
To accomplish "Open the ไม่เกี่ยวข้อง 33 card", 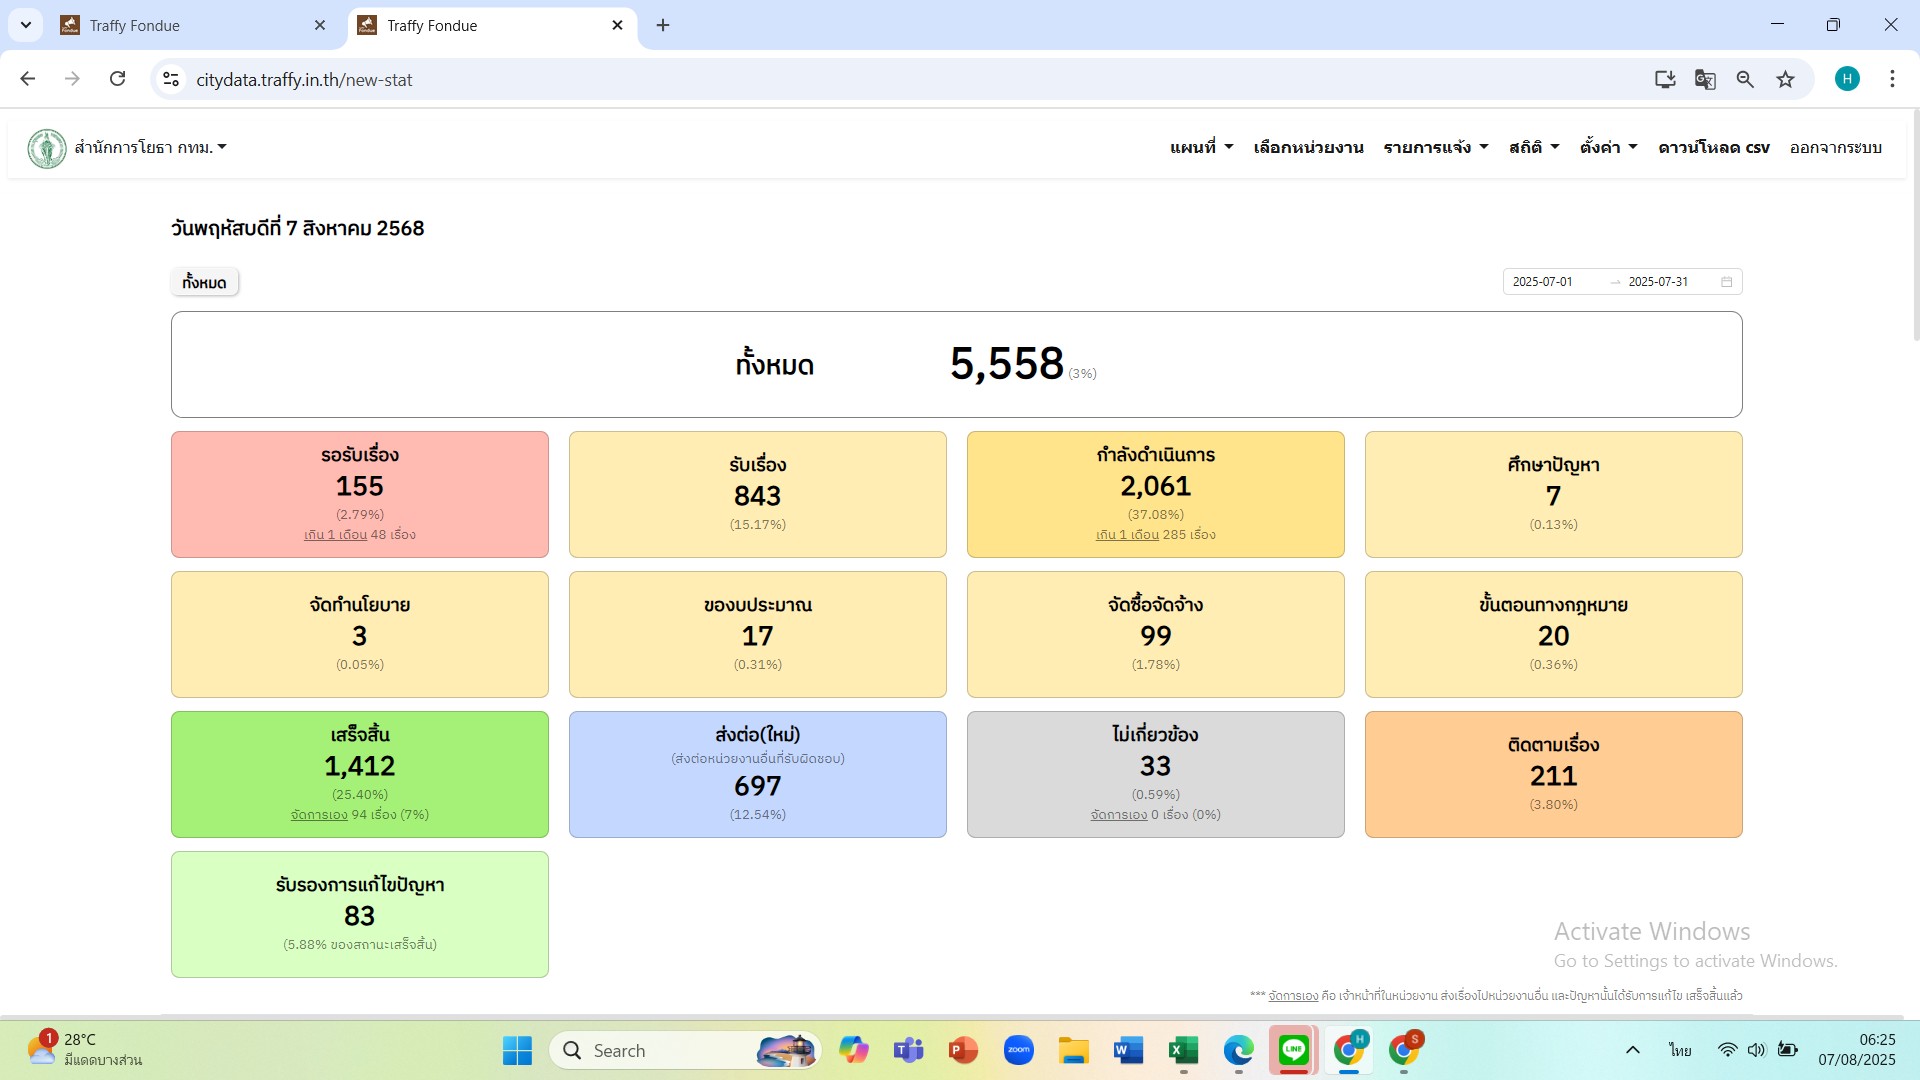I will click(x=1156, y=774).
